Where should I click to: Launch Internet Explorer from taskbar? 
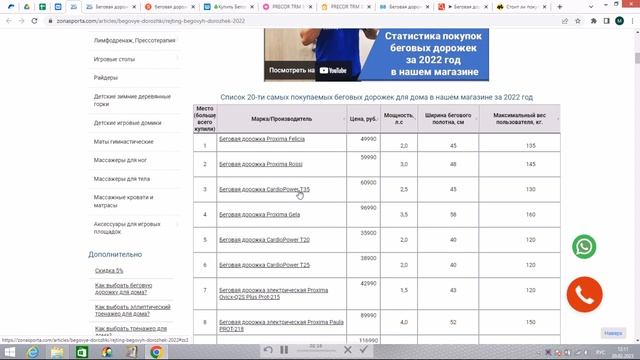33,352
